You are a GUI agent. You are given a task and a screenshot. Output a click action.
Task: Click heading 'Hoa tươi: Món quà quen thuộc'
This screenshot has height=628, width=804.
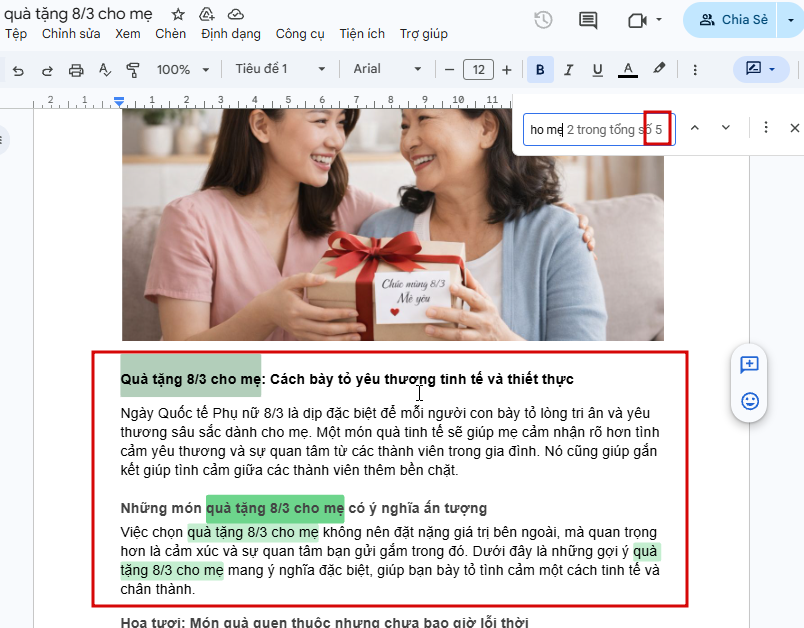point(324,622)
